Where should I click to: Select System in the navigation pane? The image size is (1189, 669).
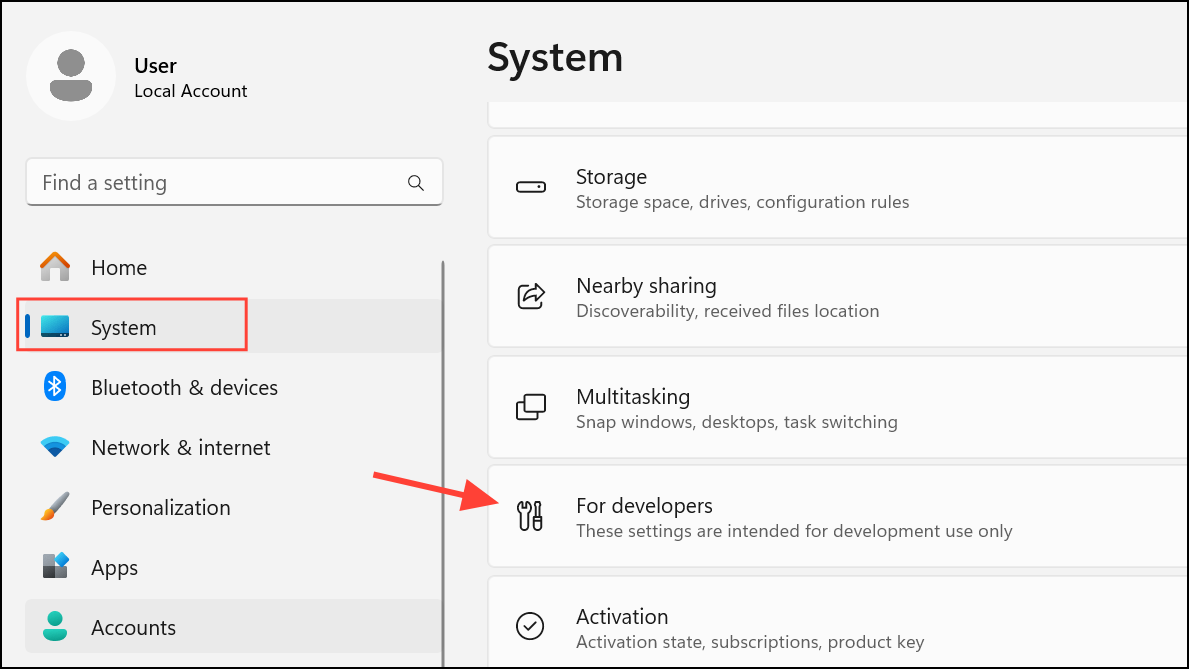(123, 327)
